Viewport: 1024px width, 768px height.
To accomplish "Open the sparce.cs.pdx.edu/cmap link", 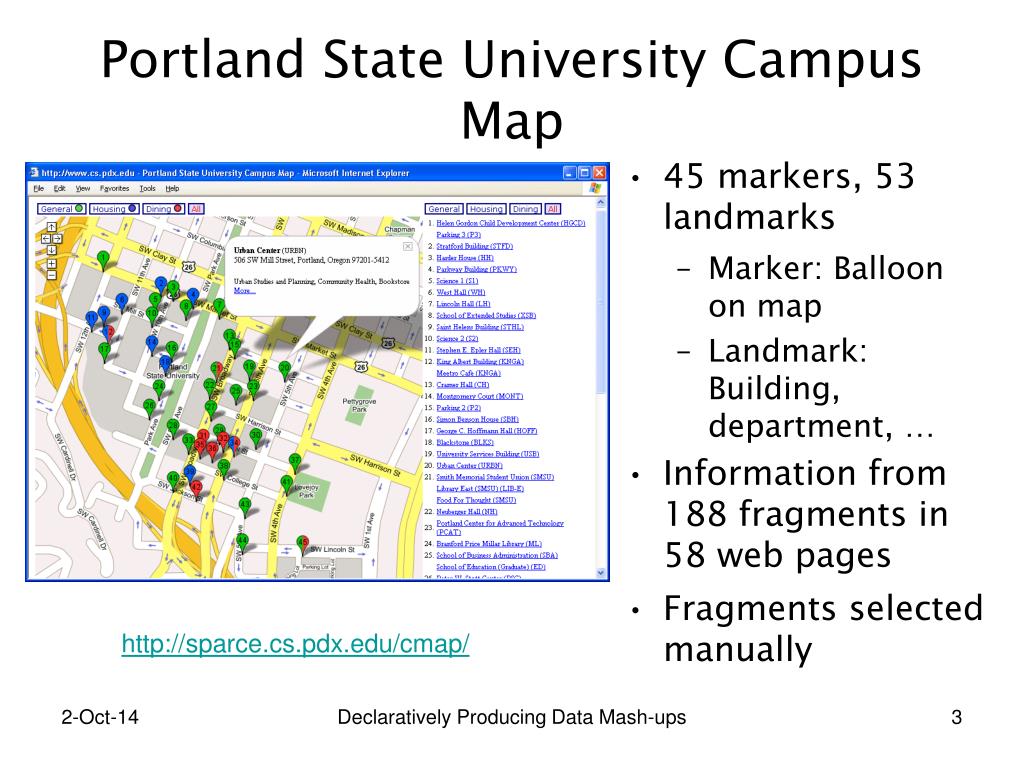I will pos(295,644).
